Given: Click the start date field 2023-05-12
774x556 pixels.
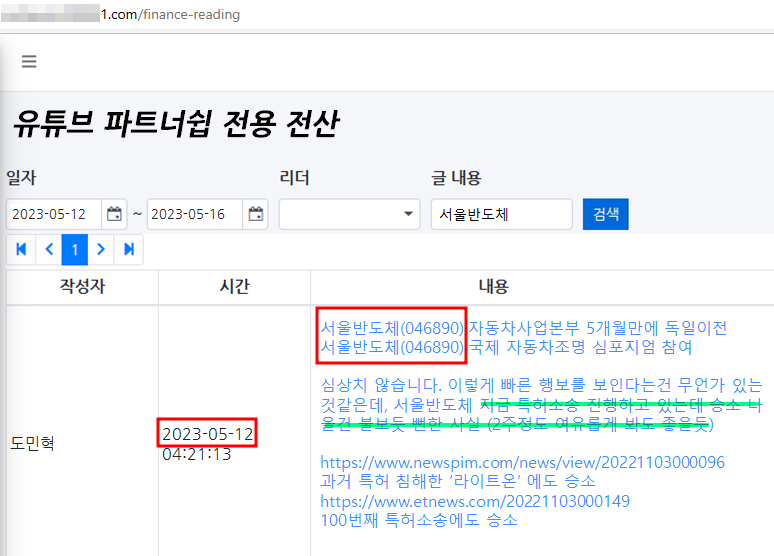Looking at the screenshot, I should coord(56,214).
